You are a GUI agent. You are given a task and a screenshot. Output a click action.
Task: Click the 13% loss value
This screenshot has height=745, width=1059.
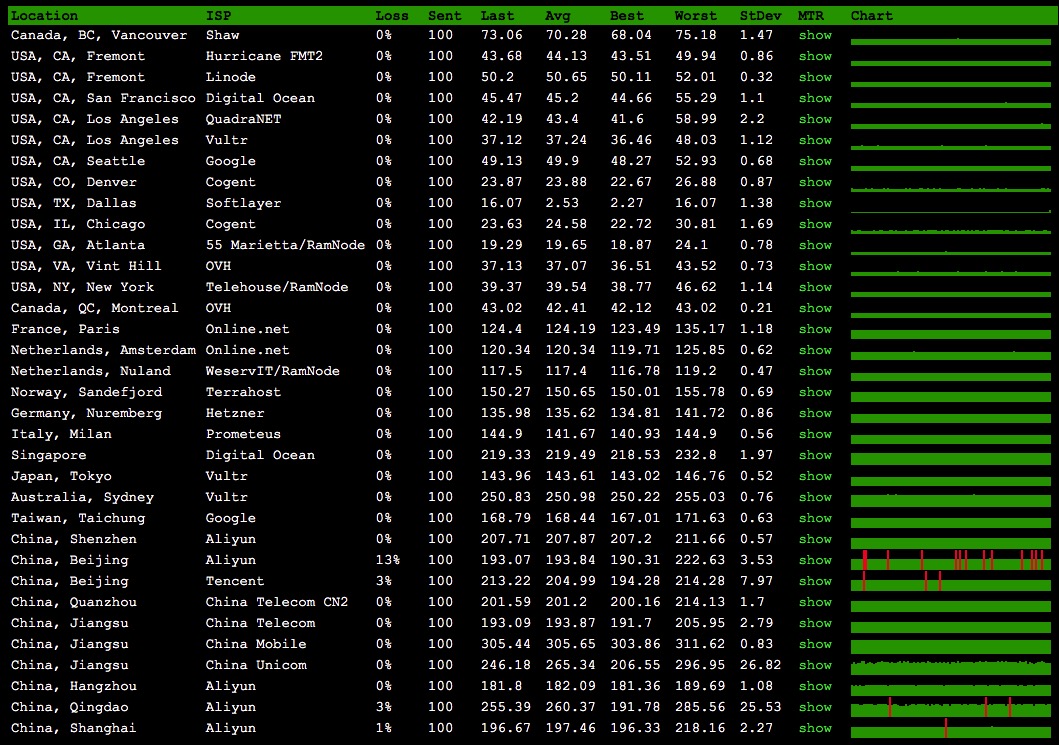[388, 560]
